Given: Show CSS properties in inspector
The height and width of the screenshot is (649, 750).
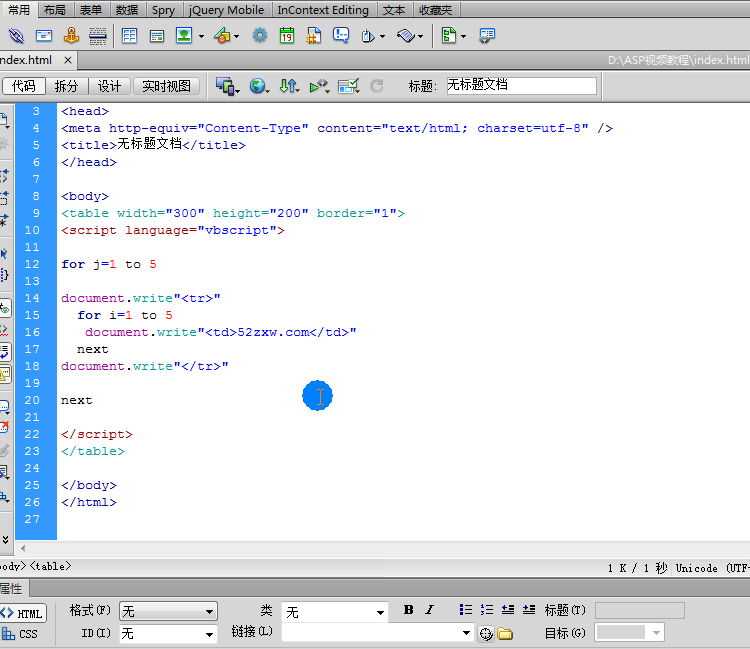Looking at the screenshot, I should [x=20, y=634].
